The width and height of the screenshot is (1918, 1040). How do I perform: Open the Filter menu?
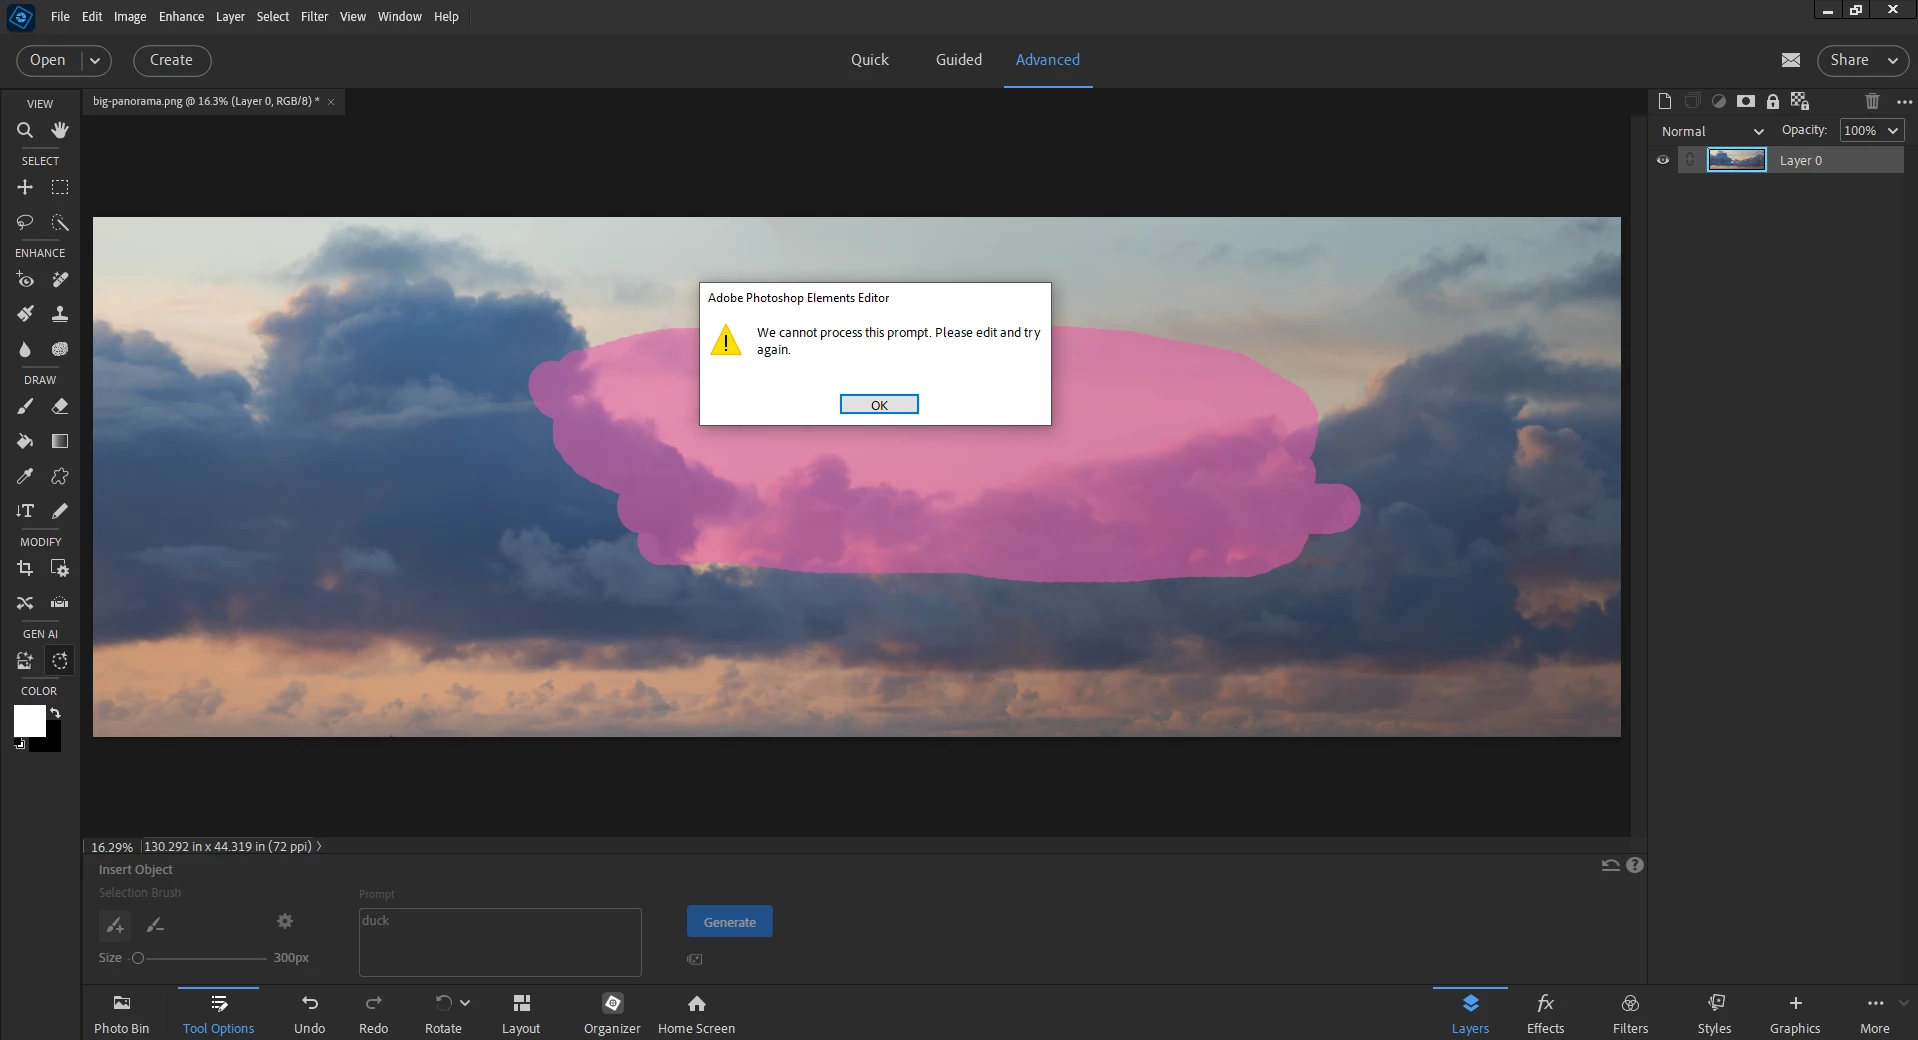[314, 16]
